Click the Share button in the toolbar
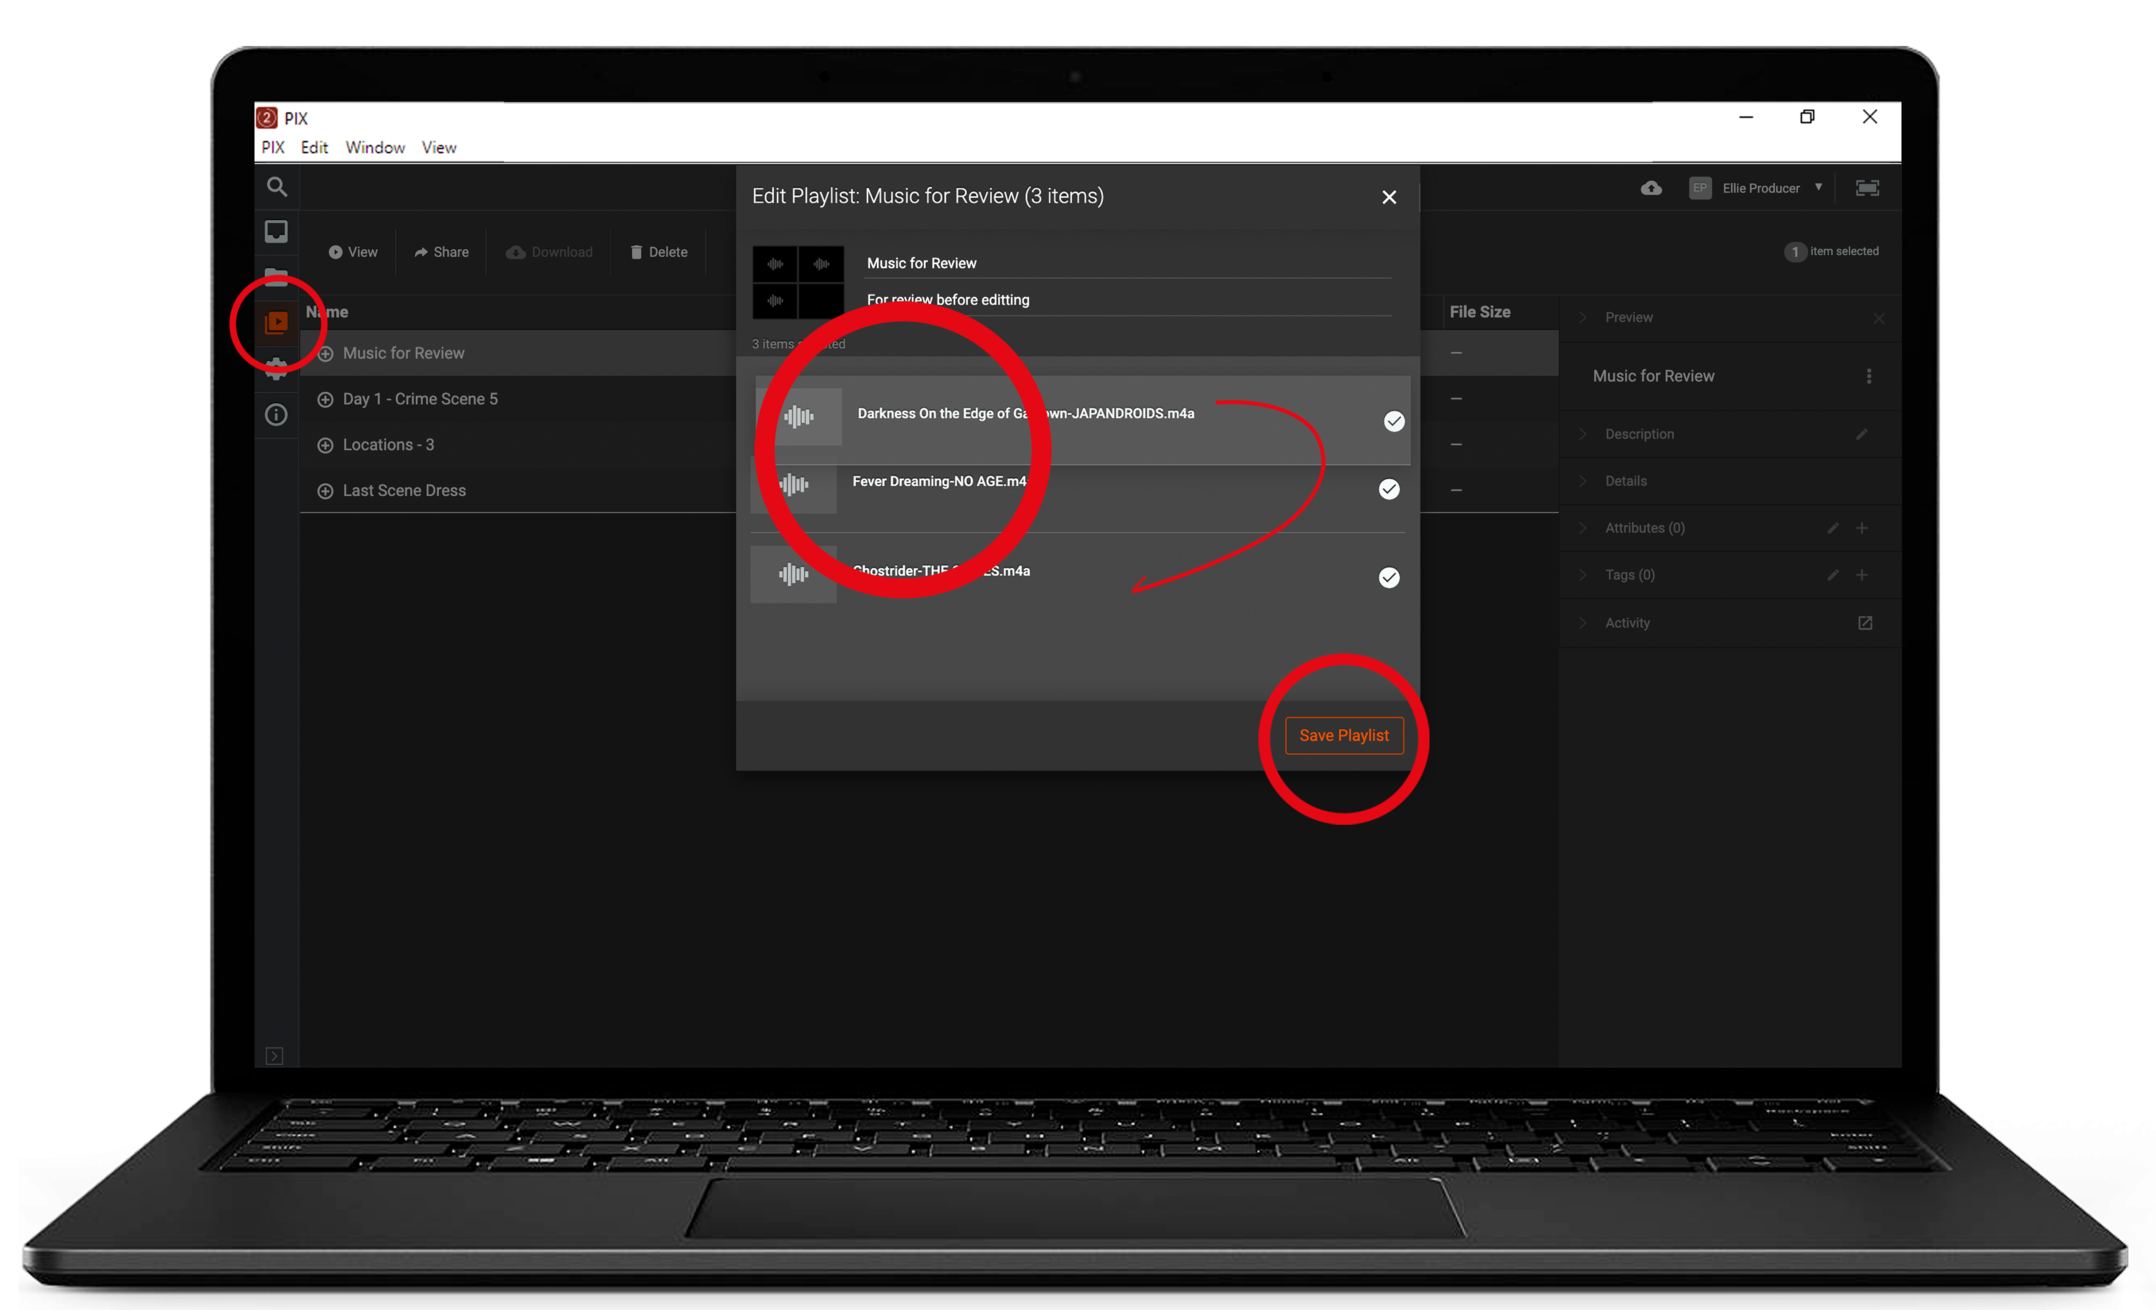This screenshot has width=2156, height=1310. click(441, 252)
